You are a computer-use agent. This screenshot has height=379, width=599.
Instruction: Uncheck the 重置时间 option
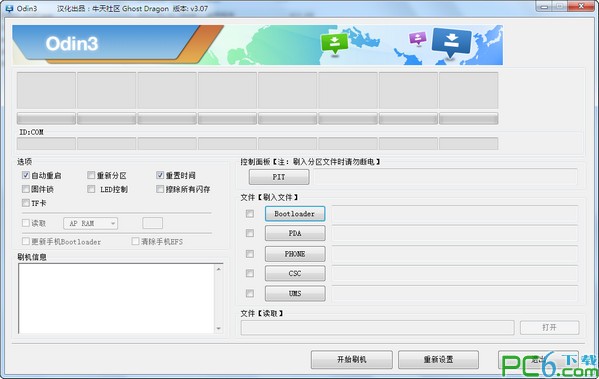160,175
